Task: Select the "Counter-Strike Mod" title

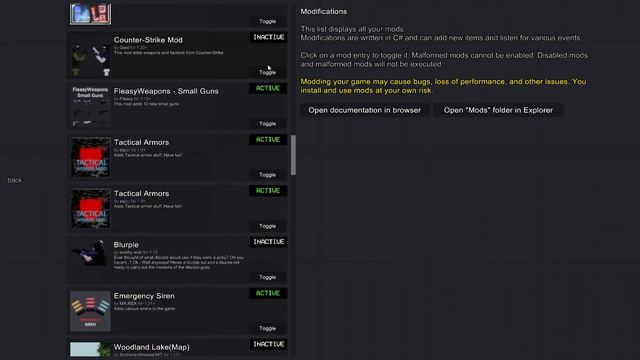Action: point(148,40)
